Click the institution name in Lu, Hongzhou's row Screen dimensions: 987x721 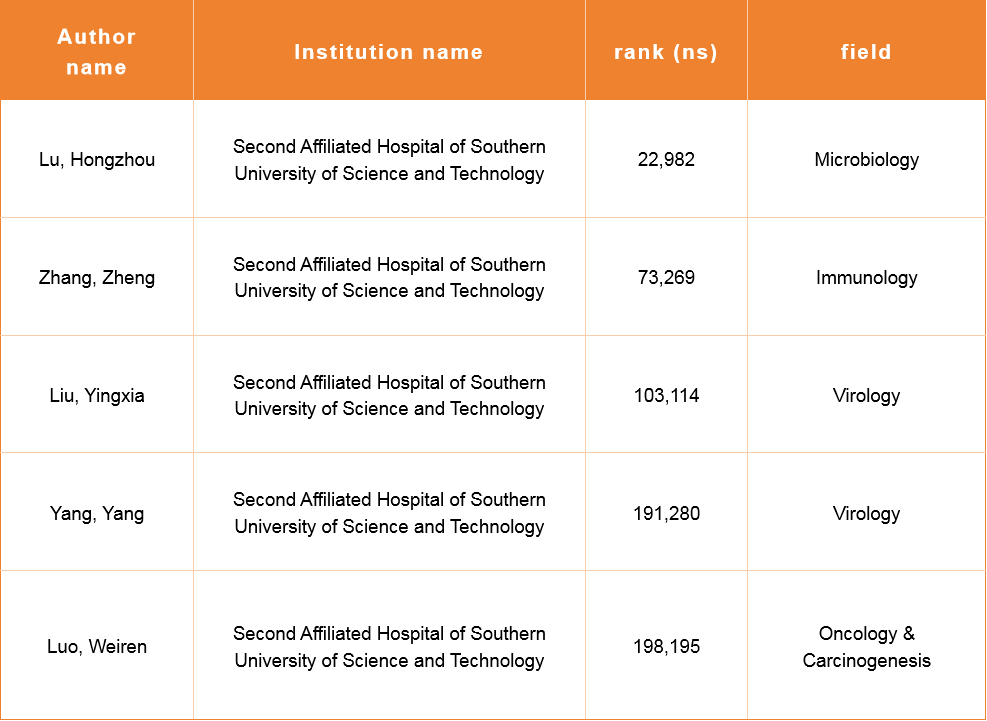pos(389,160)
